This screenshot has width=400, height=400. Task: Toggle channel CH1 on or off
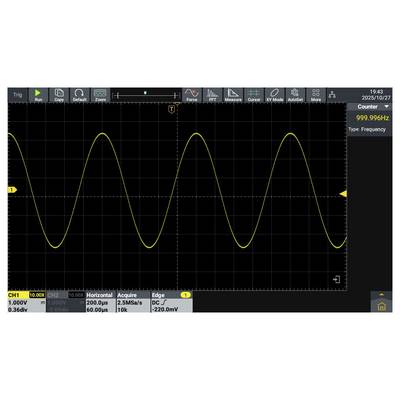pos(26,302)
